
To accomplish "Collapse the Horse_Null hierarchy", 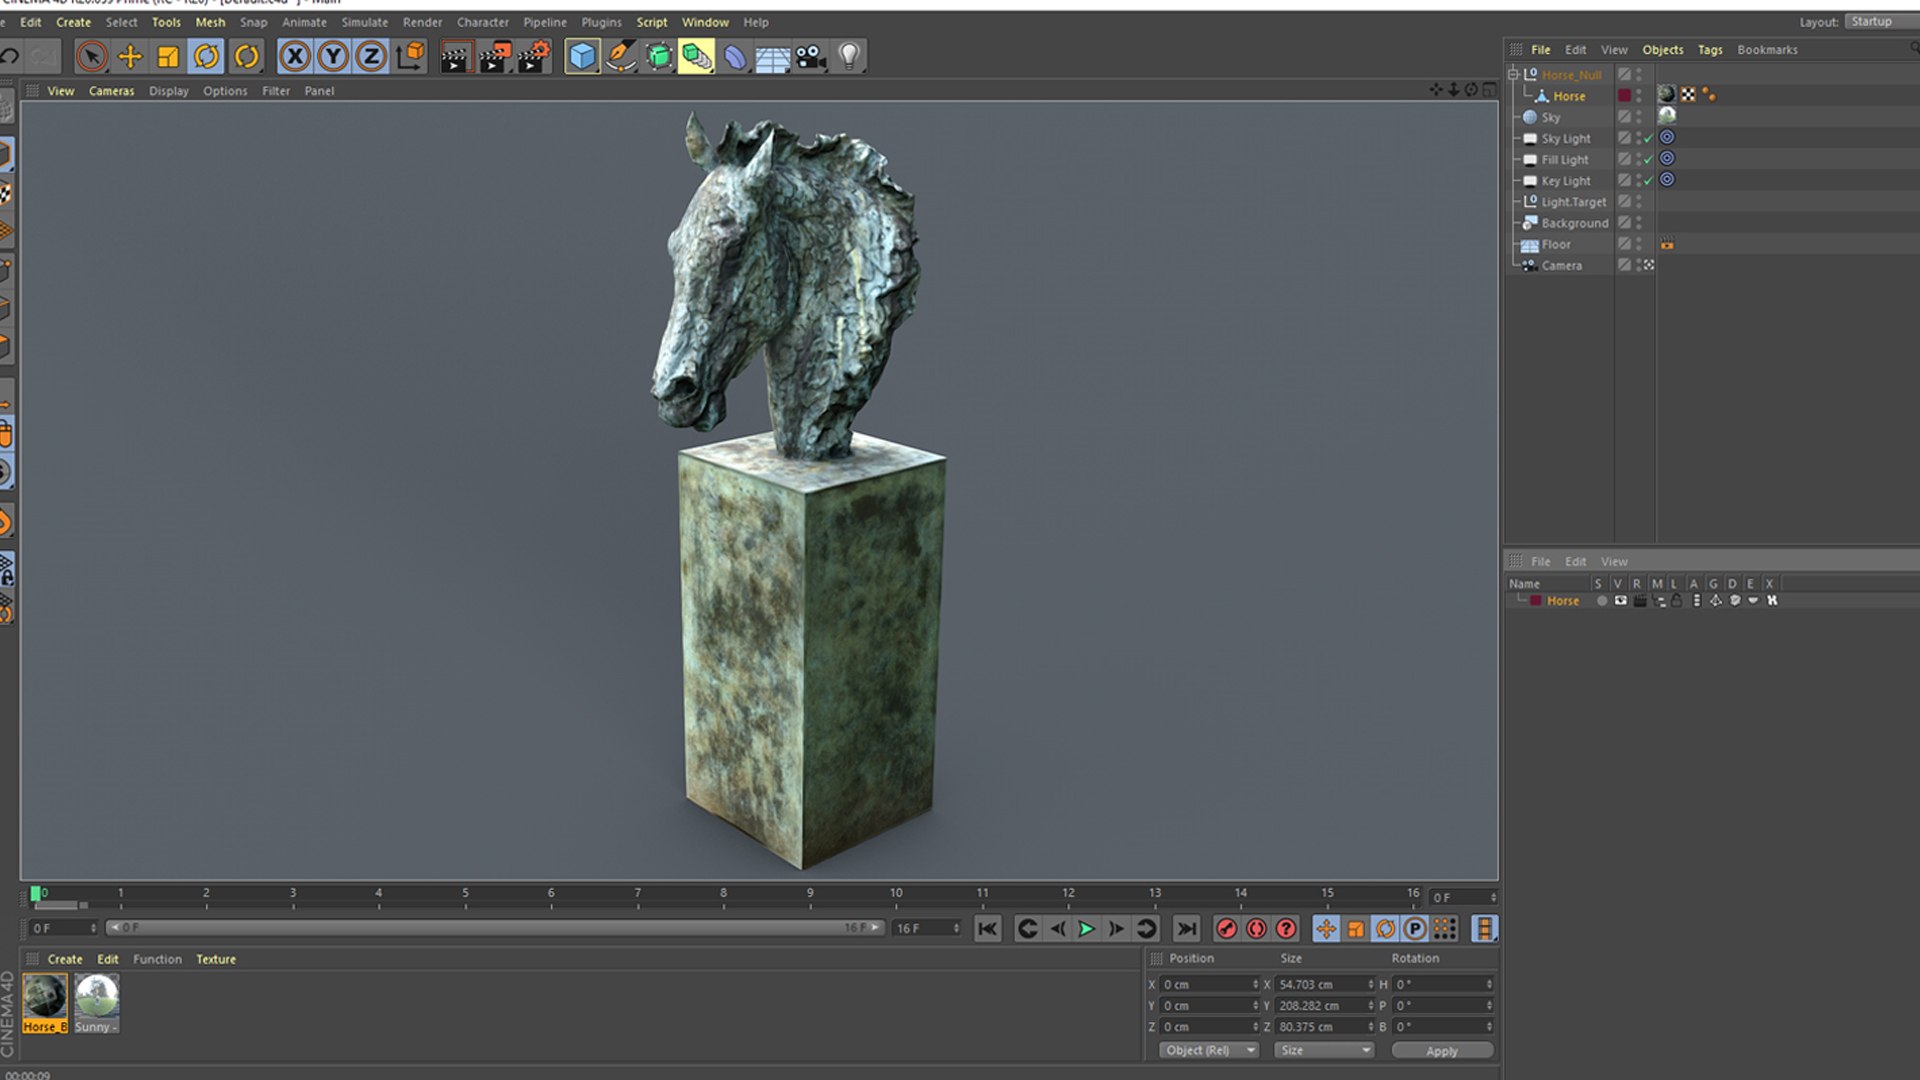I will (1513, 74).
